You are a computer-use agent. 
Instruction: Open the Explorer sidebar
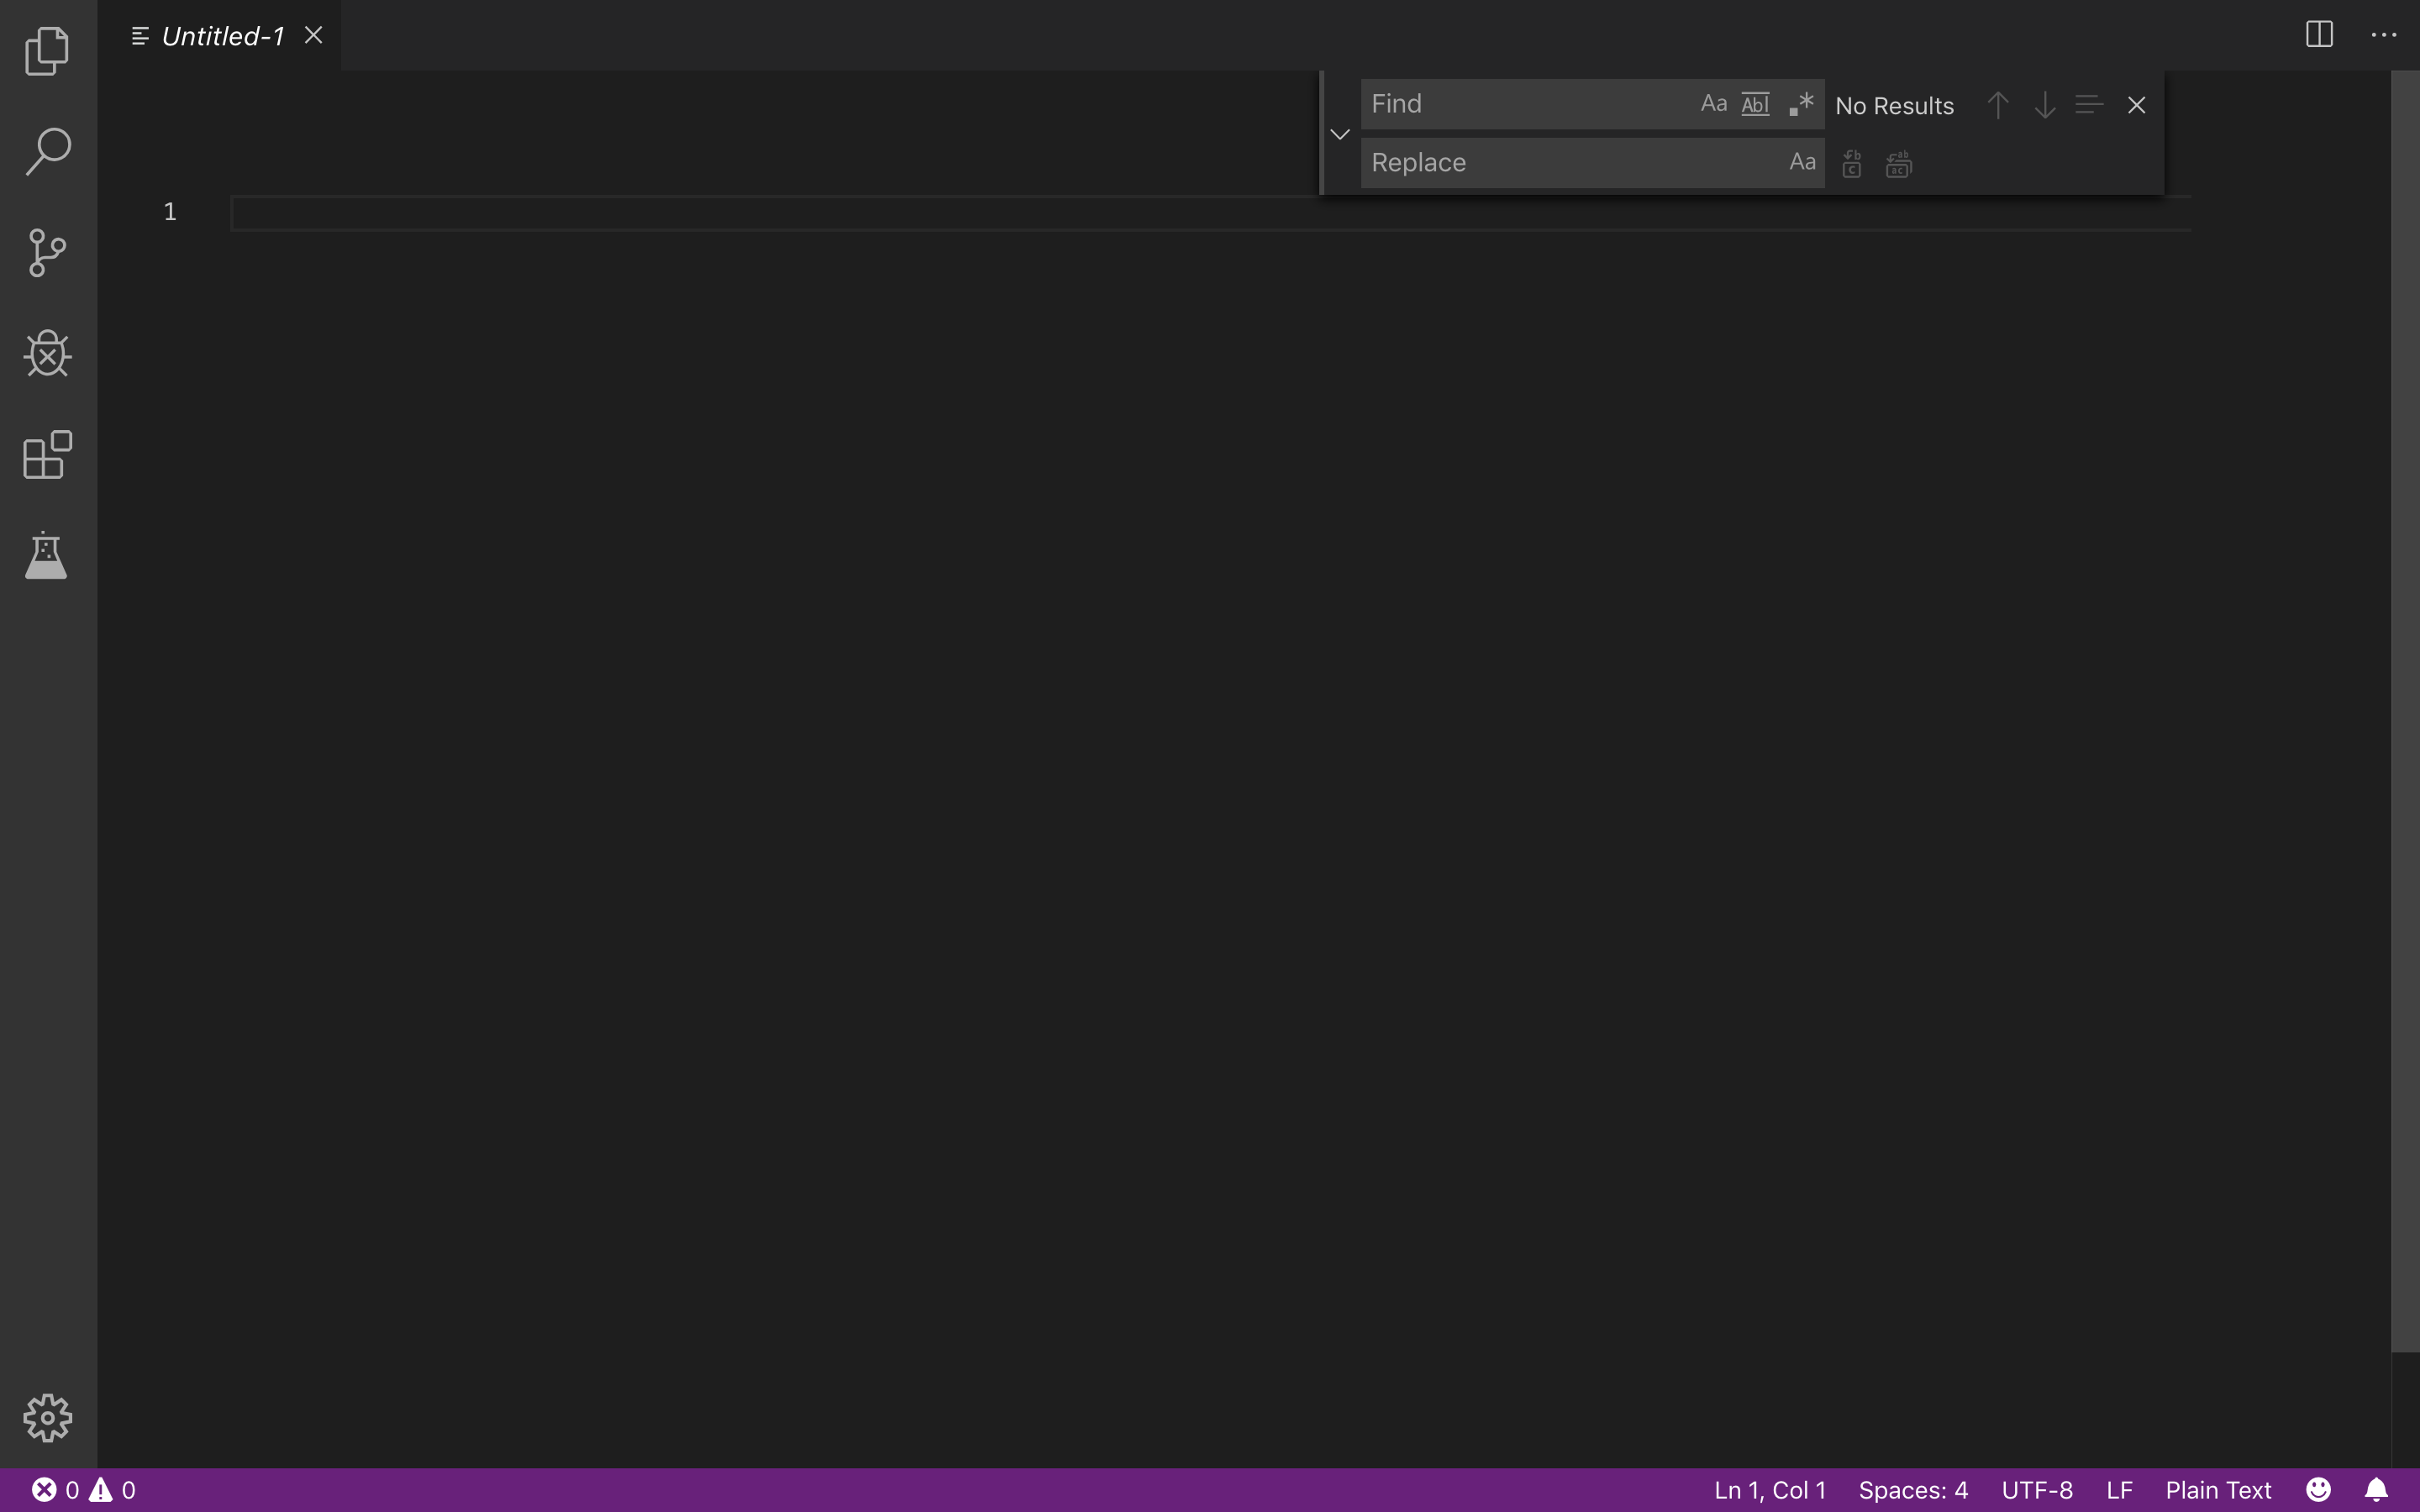(x=46, y=50)
